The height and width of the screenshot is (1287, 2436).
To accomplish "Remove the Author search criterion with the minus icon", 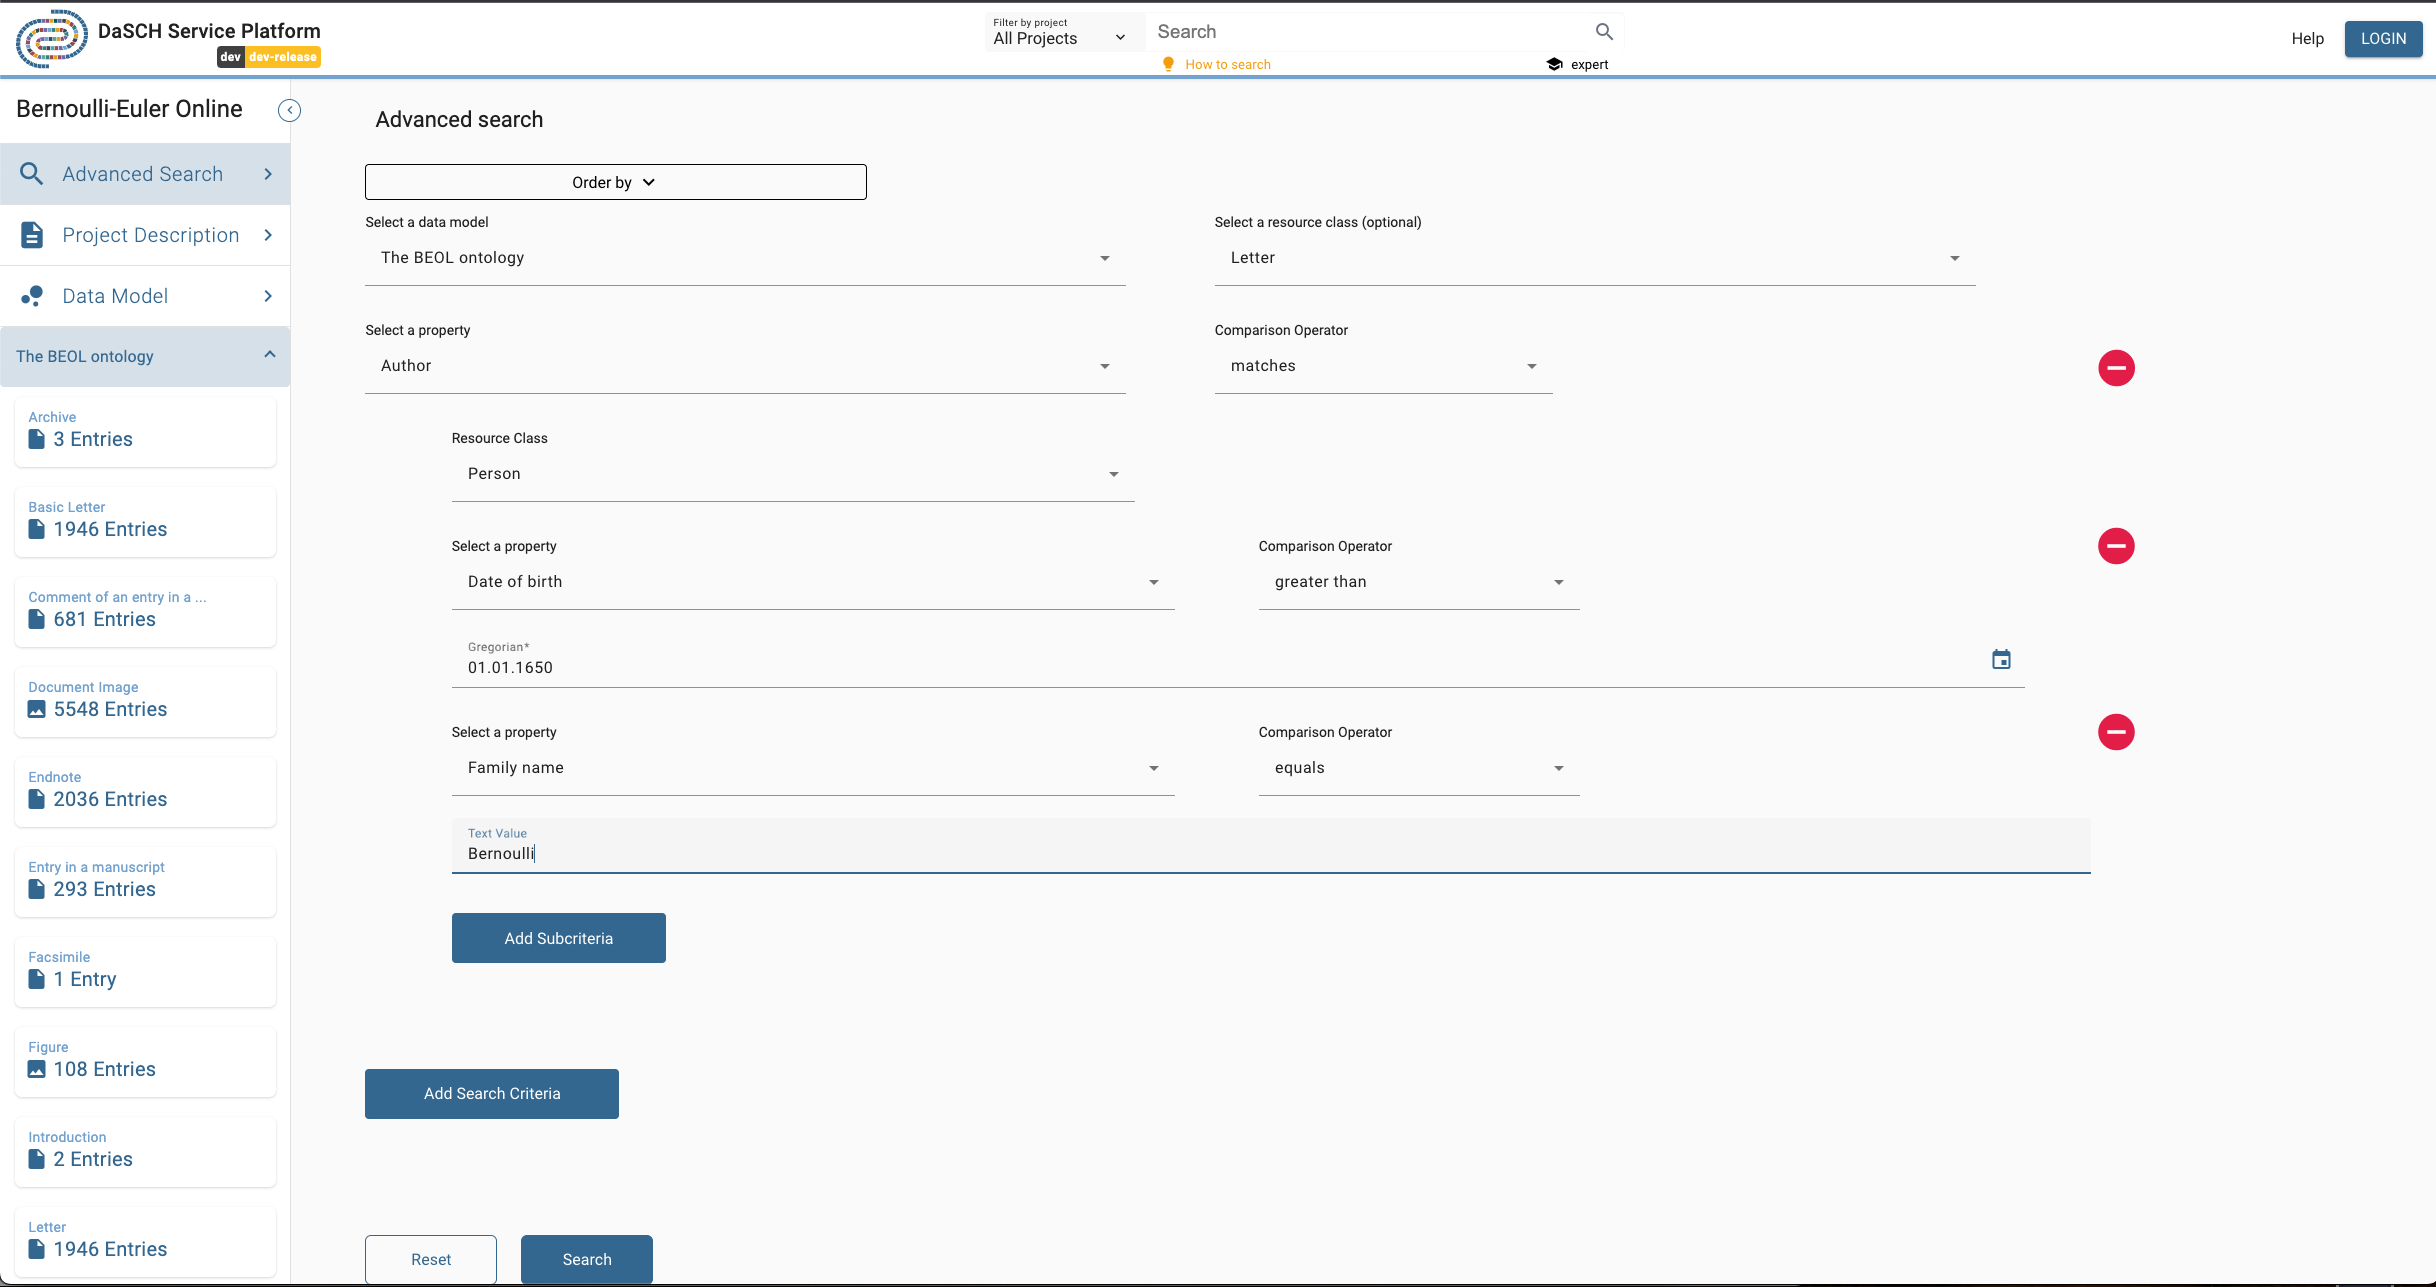I will coord(2116,367).
